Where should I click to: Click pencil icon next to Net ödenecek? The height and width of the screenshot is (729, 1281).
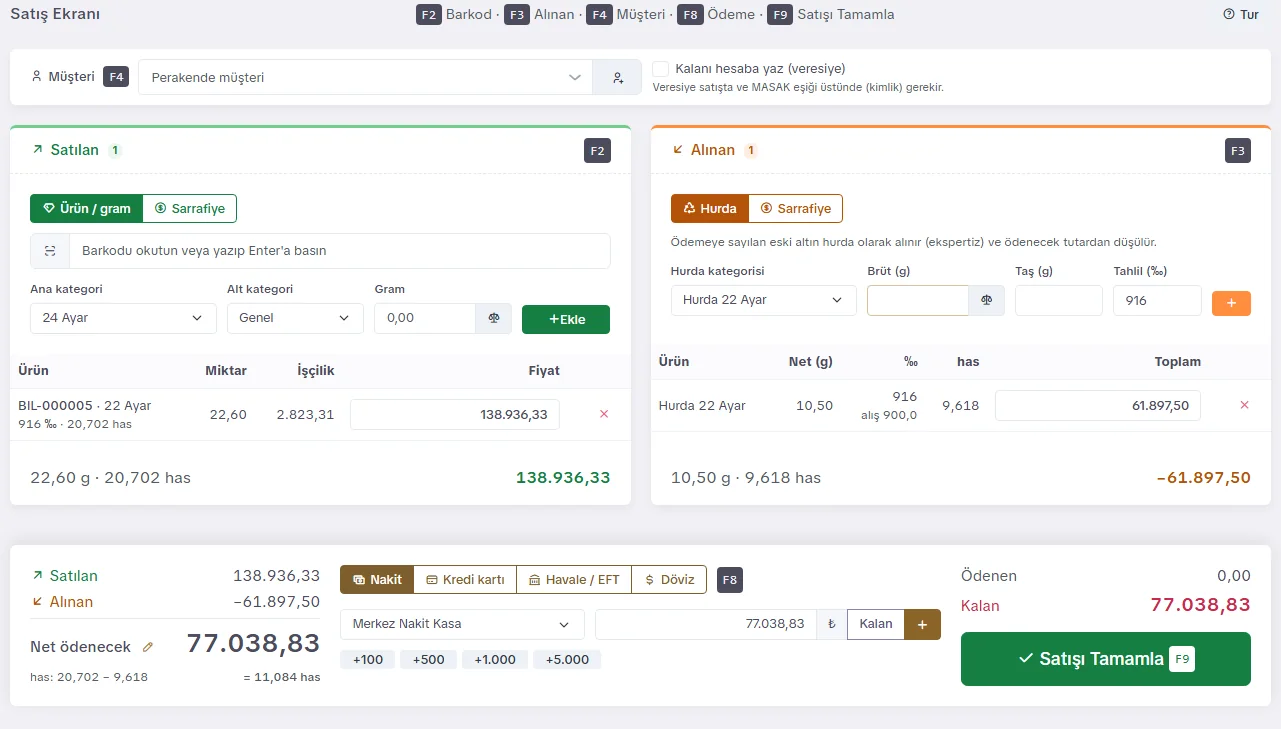pos(148,647)
